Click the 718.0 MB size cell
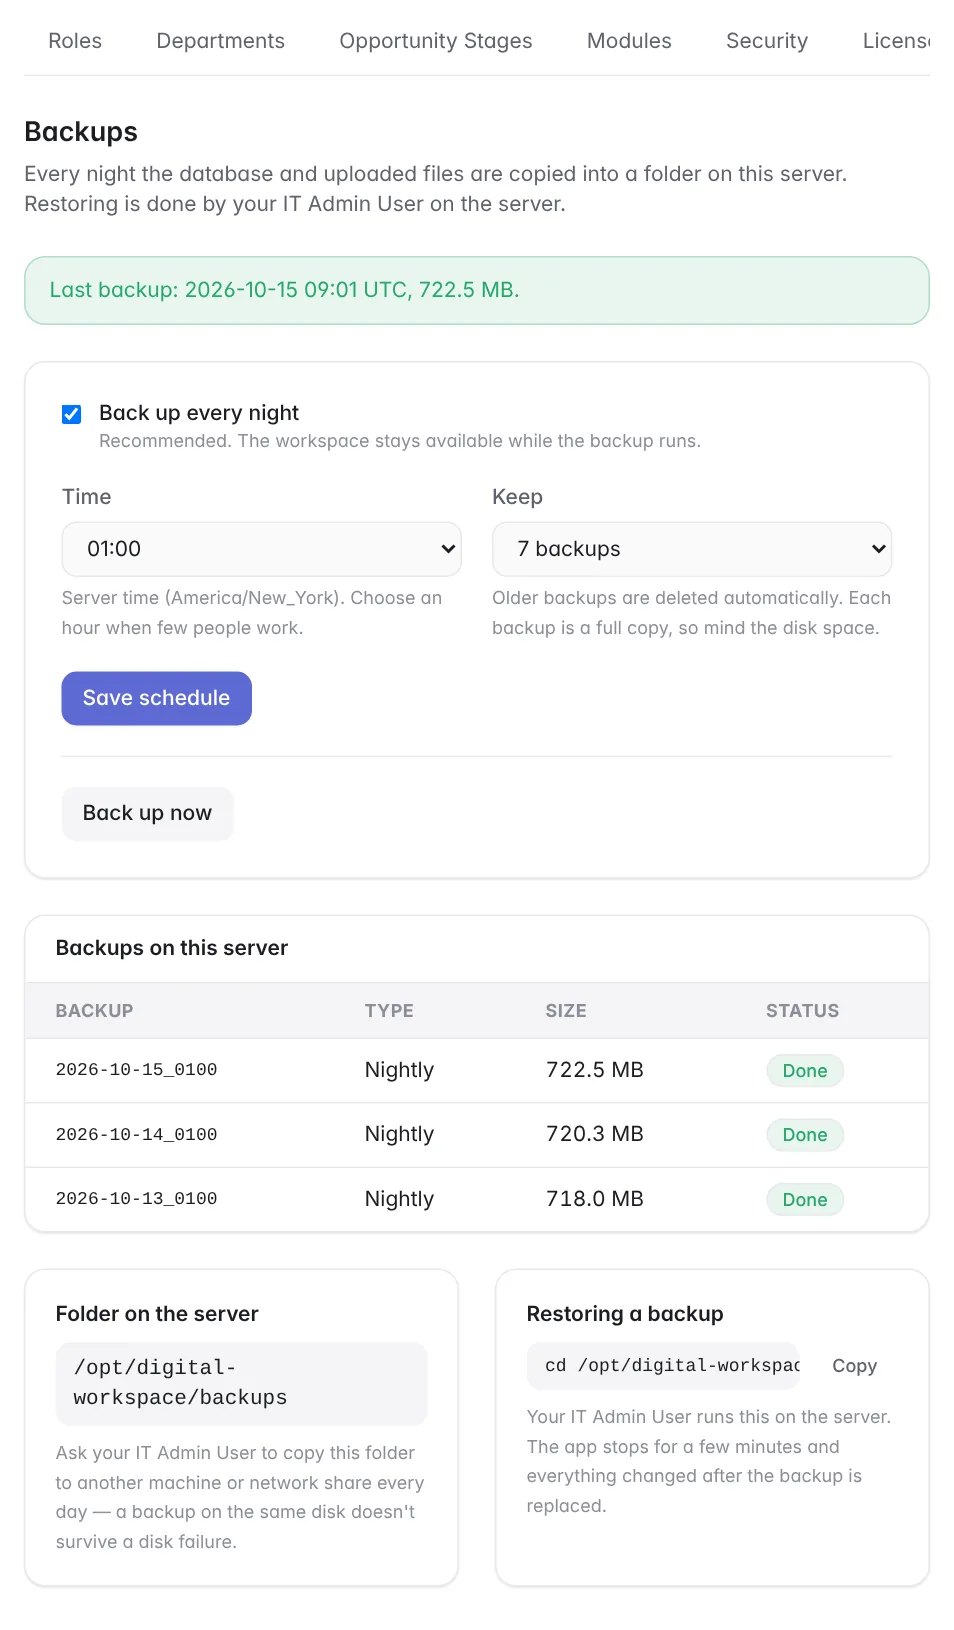The width and height of the screenshot is (954, 1630). pyautogui.click(x=594, y=1199)
